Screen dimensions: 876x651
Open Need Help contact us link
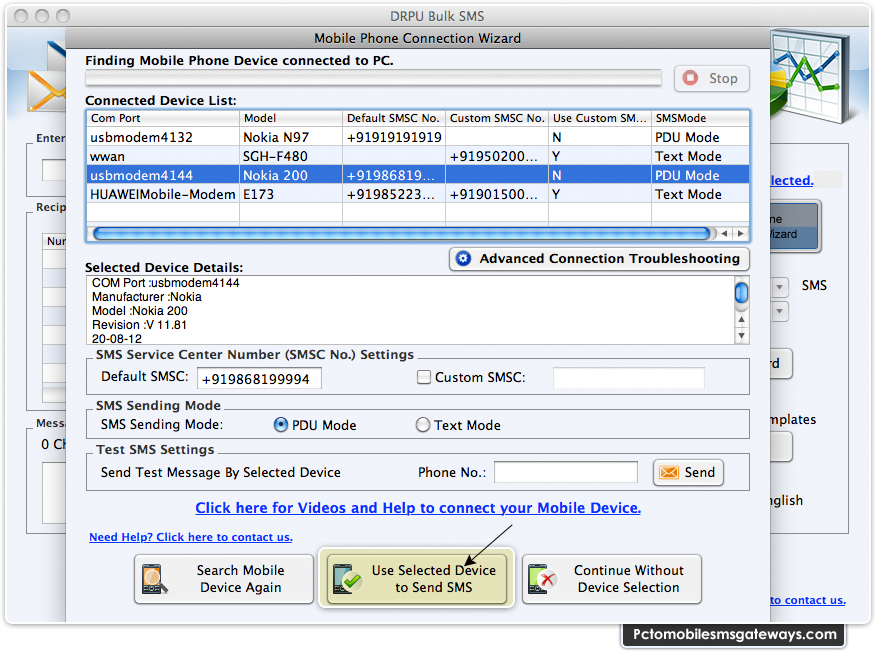coord(191,537)
